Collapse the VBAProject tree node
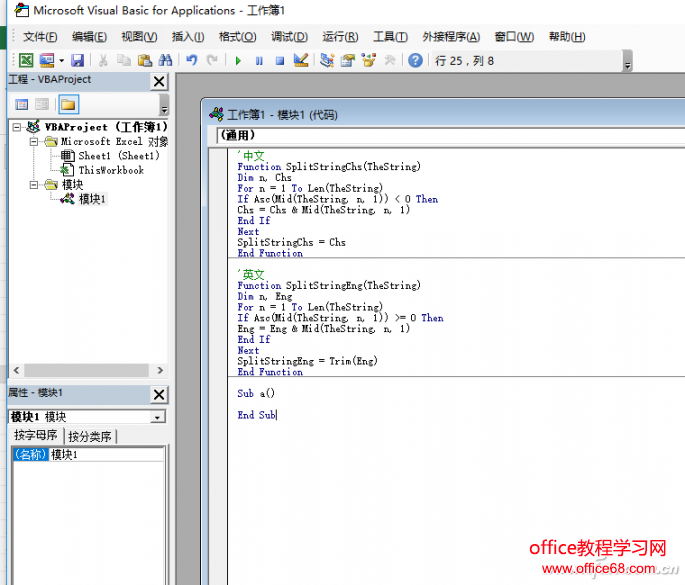 pos(18,127)
